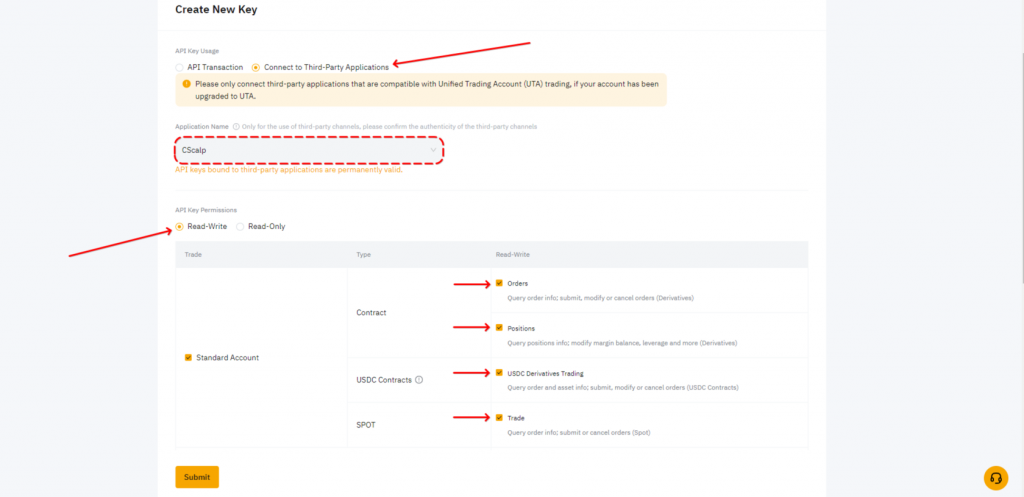Click the orange warning icon in UTA notice
Viewport: 1024px width, 497px height.
pos(186,85)
